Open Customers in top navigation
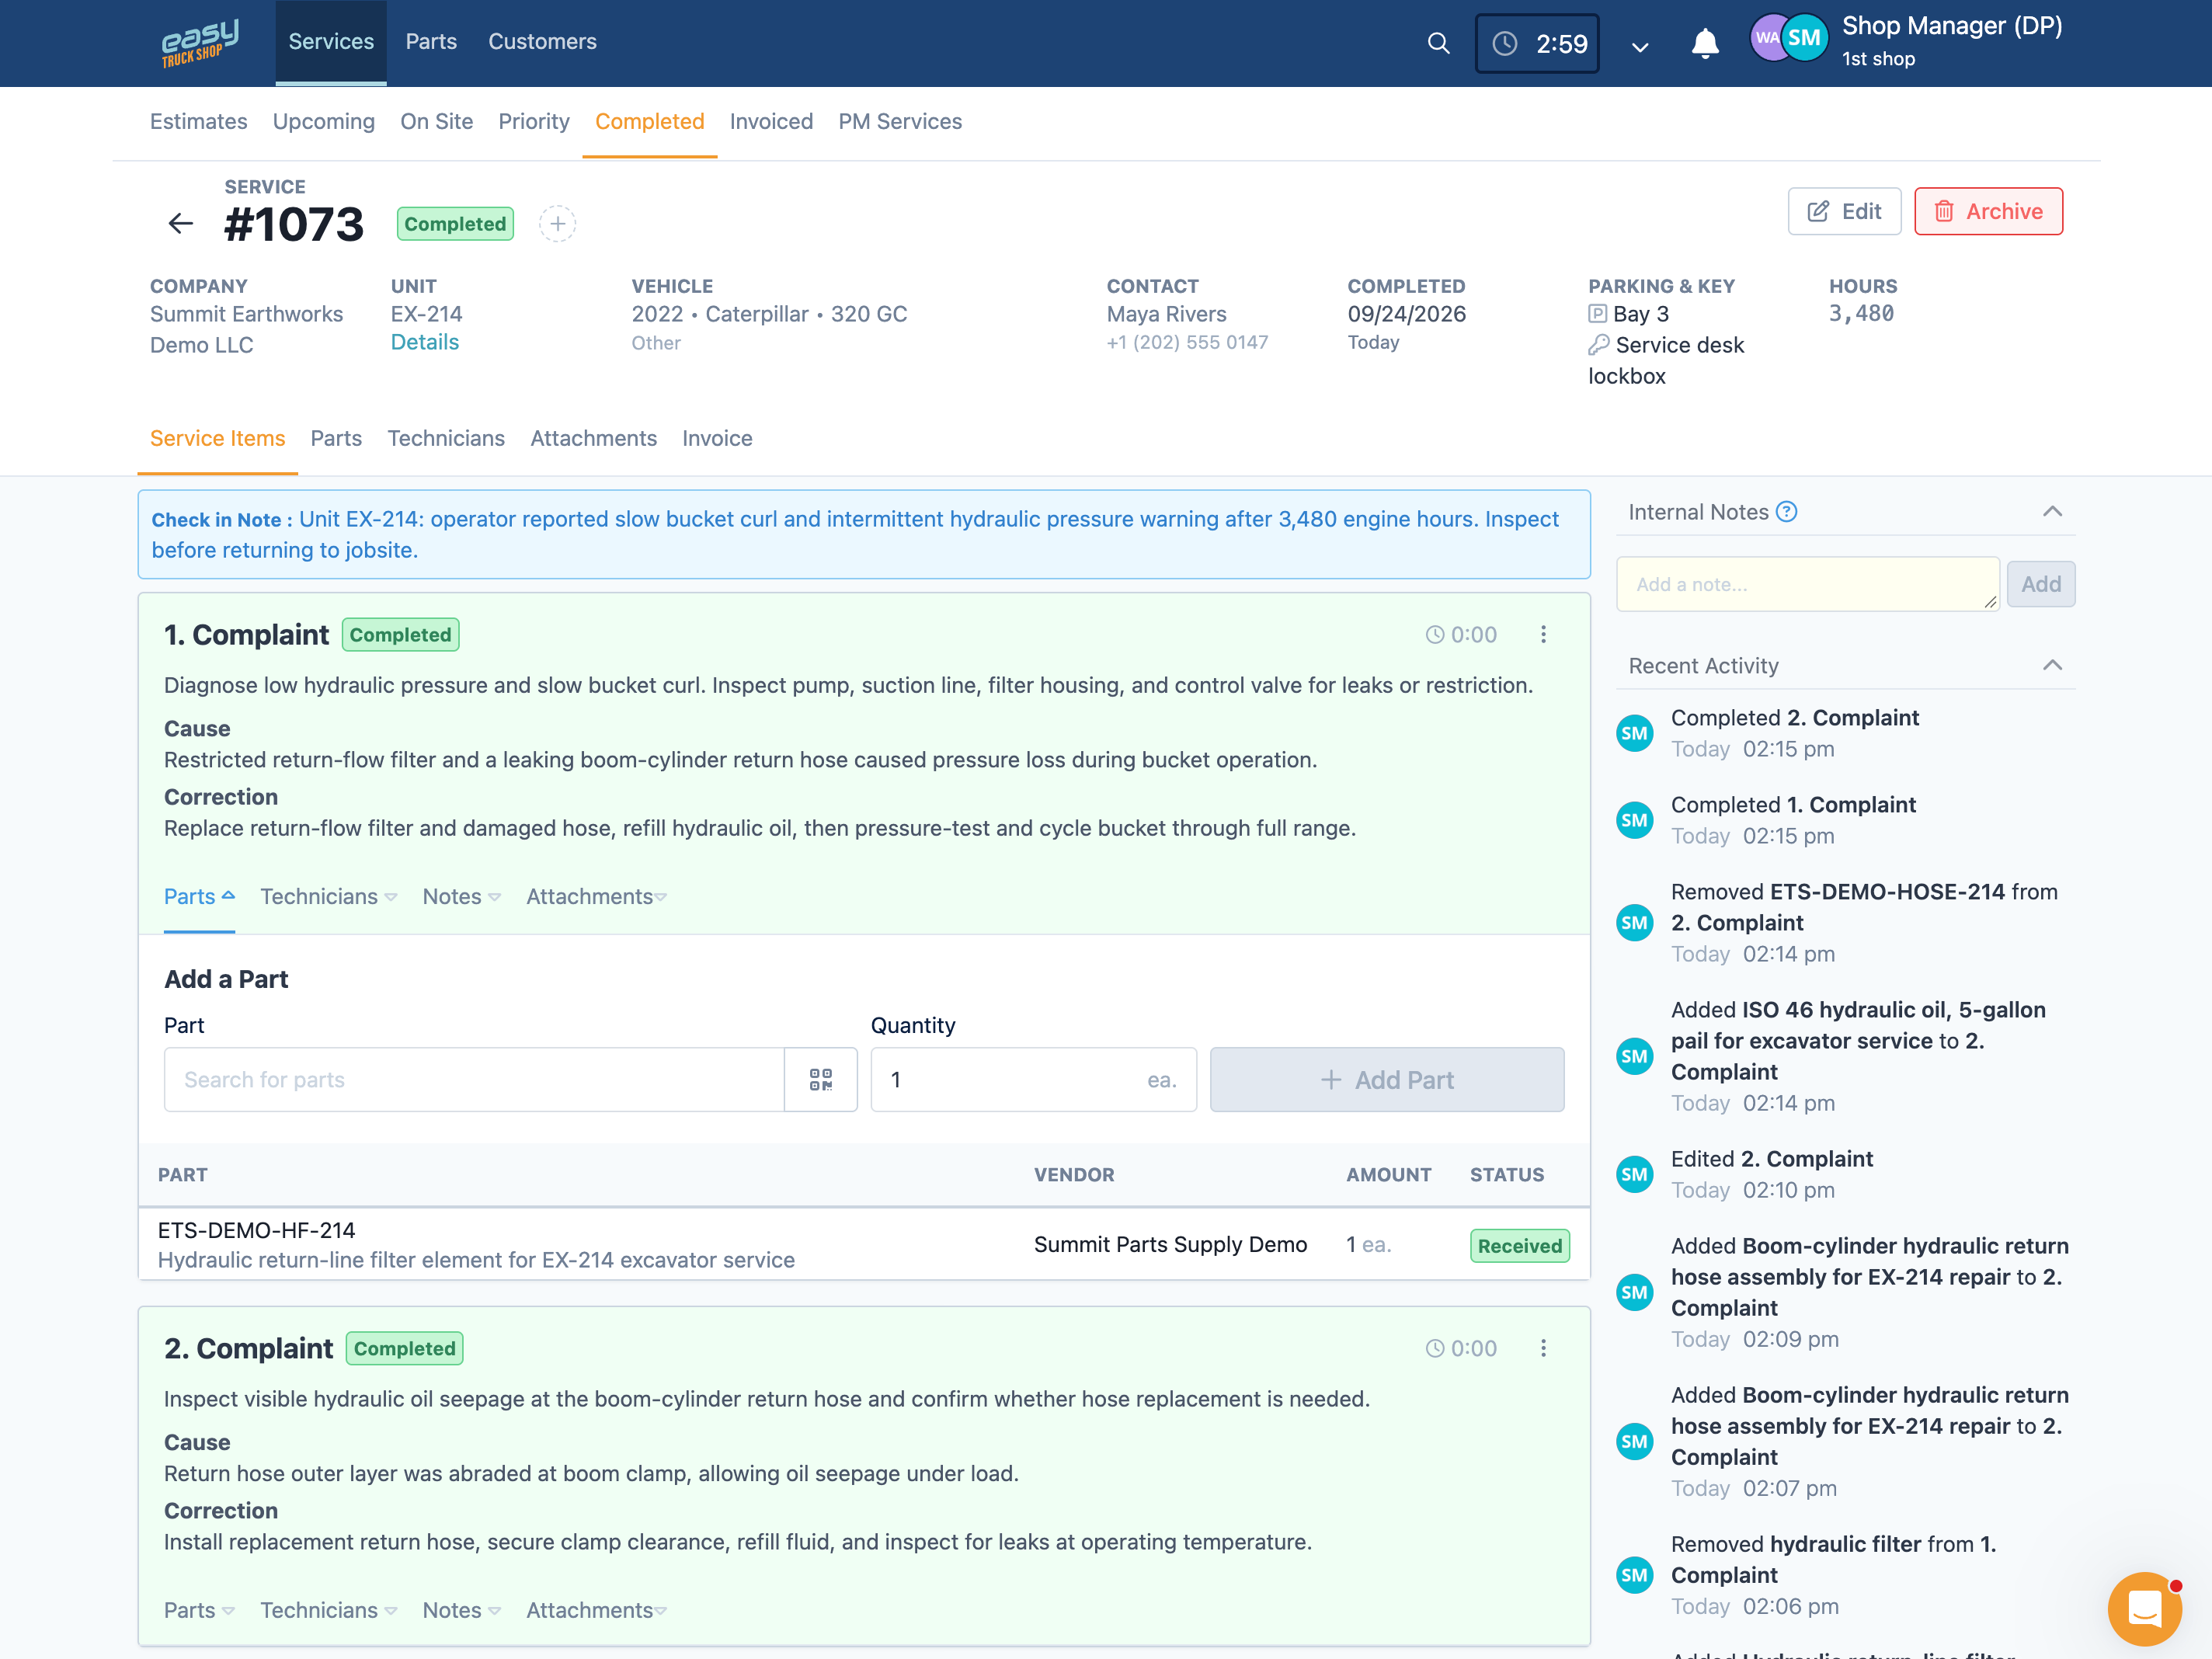The width and height of the screenshot is (2212, 1659). (x=542, y=42)
